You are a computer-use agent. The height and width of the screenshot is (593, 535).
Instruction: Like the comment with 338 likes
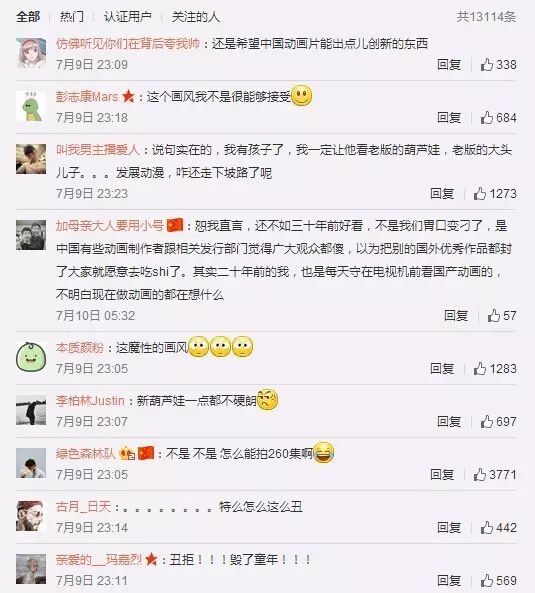pos(487,65)
